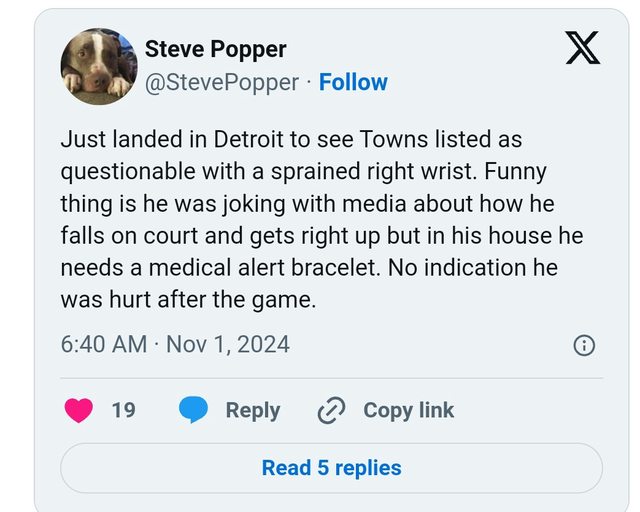640x512 pixels.
Task: Open Steve Popper's profile picture
Action: (98, 66)
